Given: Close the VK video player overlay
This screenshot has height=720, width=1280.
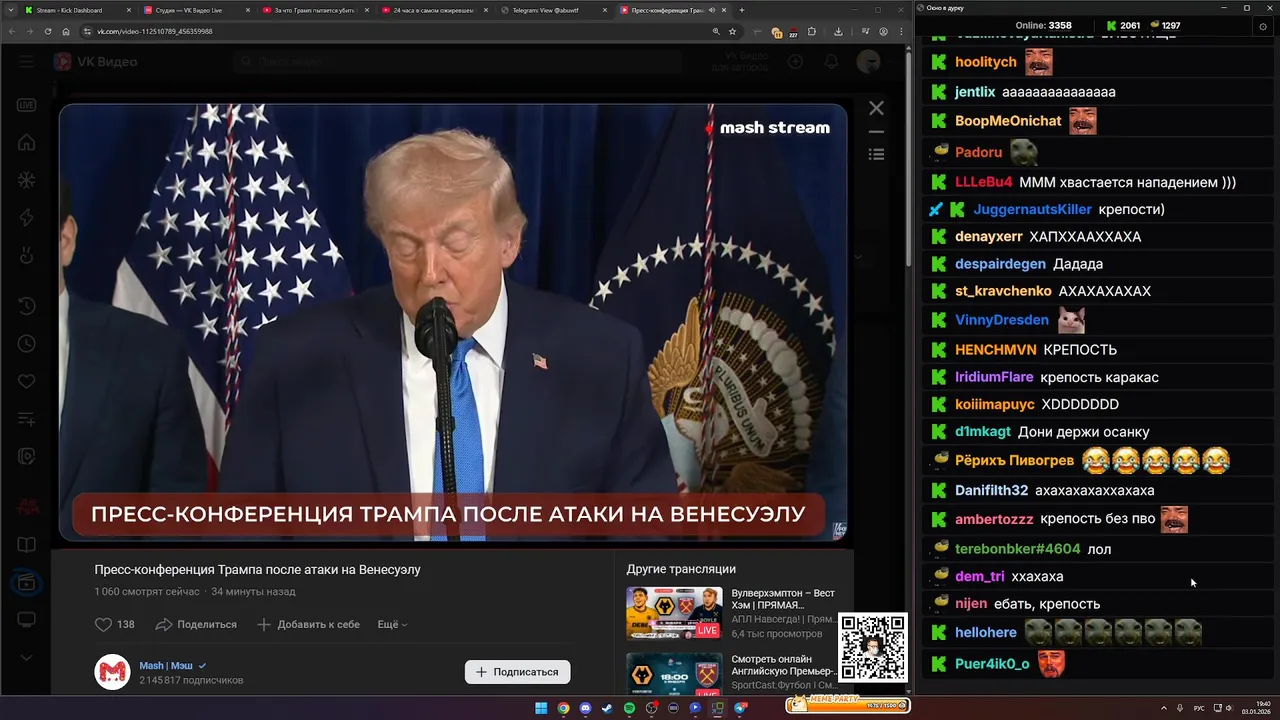Looking at the screenshot, I should [x=876, y=108].
